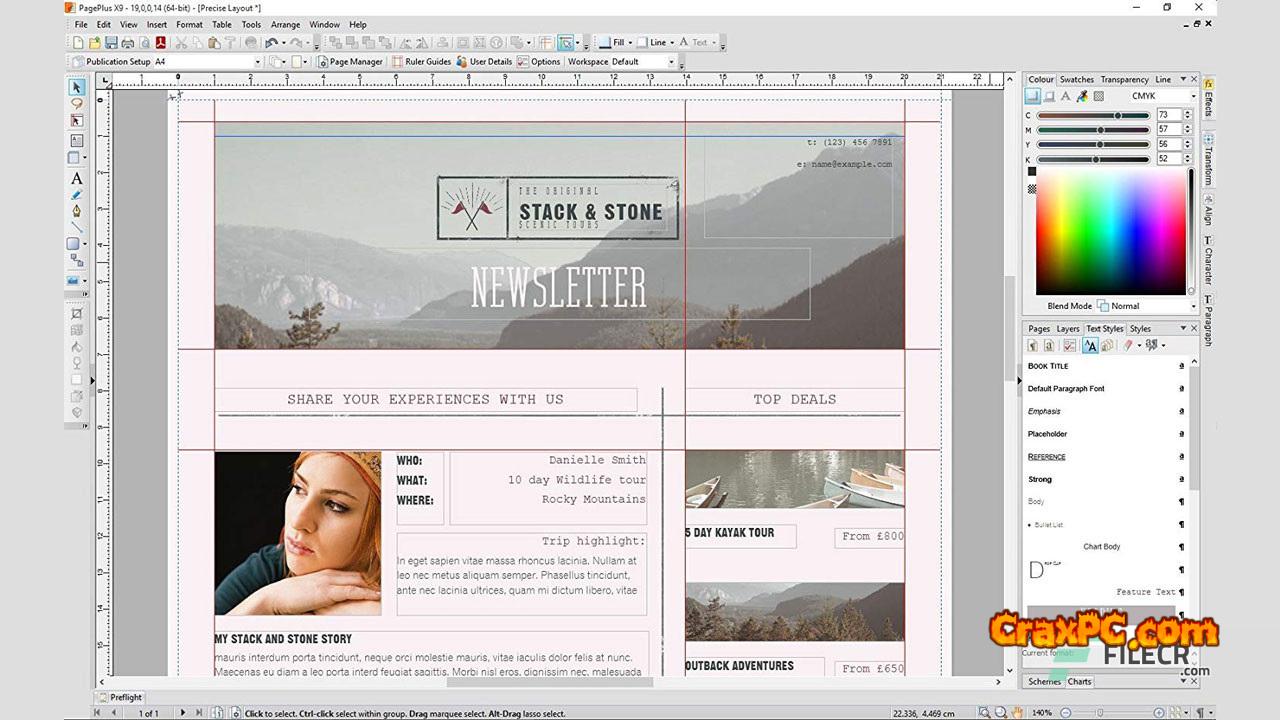Click the Save icon in the toolbar

(x=111, y=43)
